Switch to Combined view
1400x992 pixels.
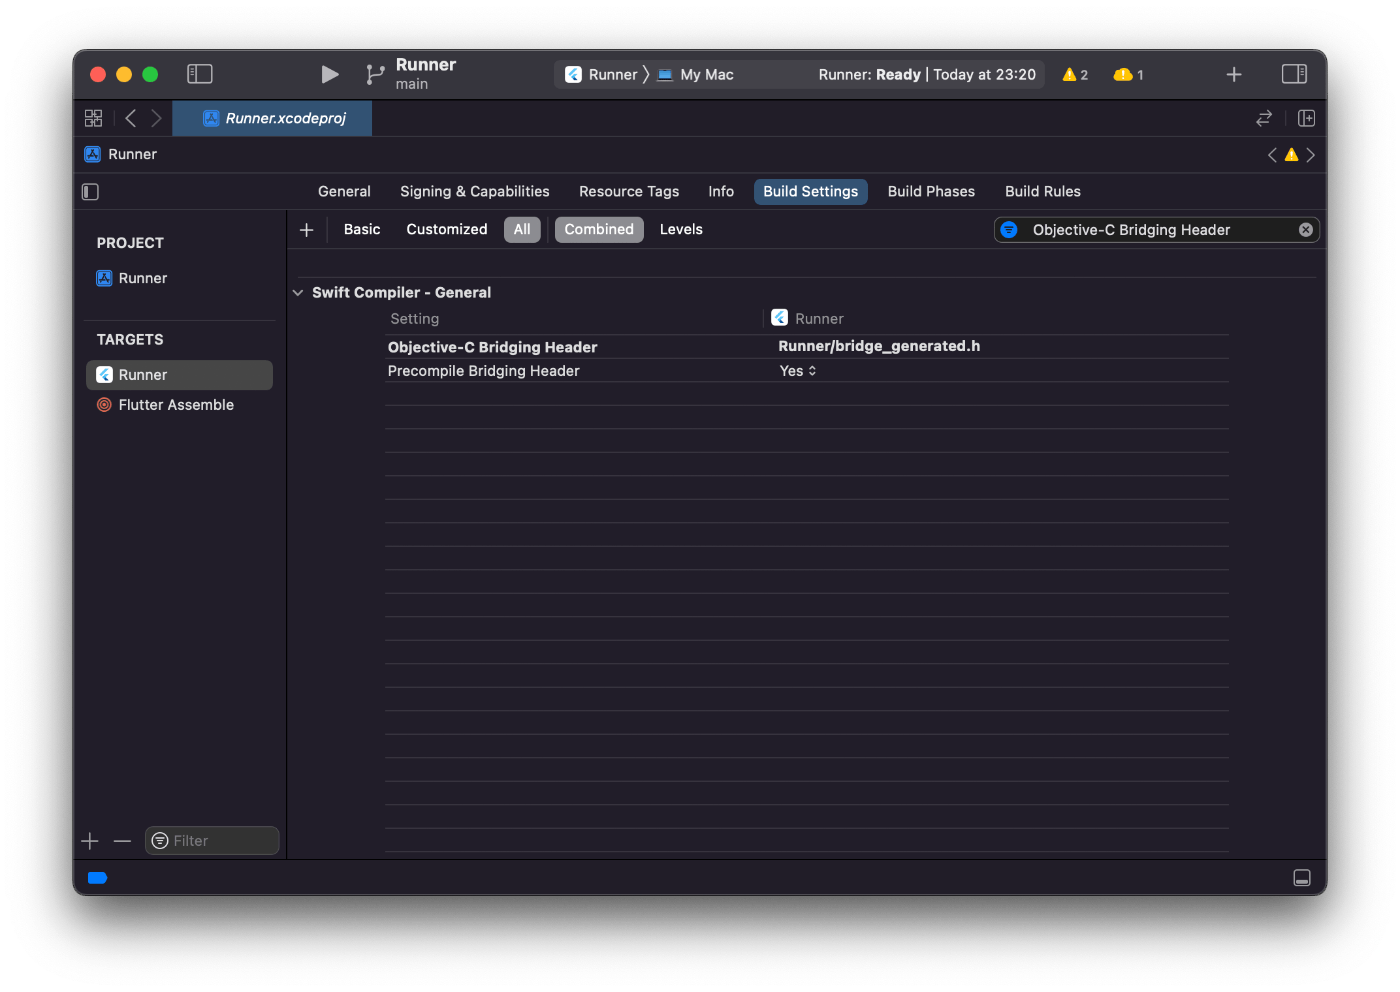click(599, 229)
